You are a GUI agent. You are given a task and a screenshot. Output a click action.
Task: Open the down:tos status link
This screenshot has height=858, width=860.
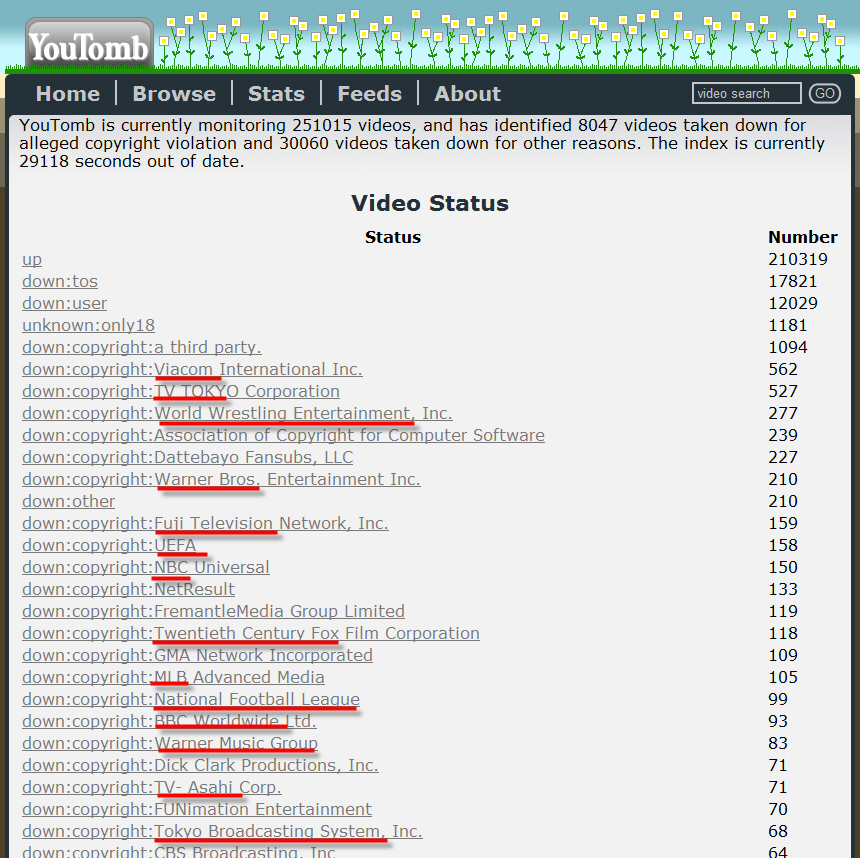point(60,281)
